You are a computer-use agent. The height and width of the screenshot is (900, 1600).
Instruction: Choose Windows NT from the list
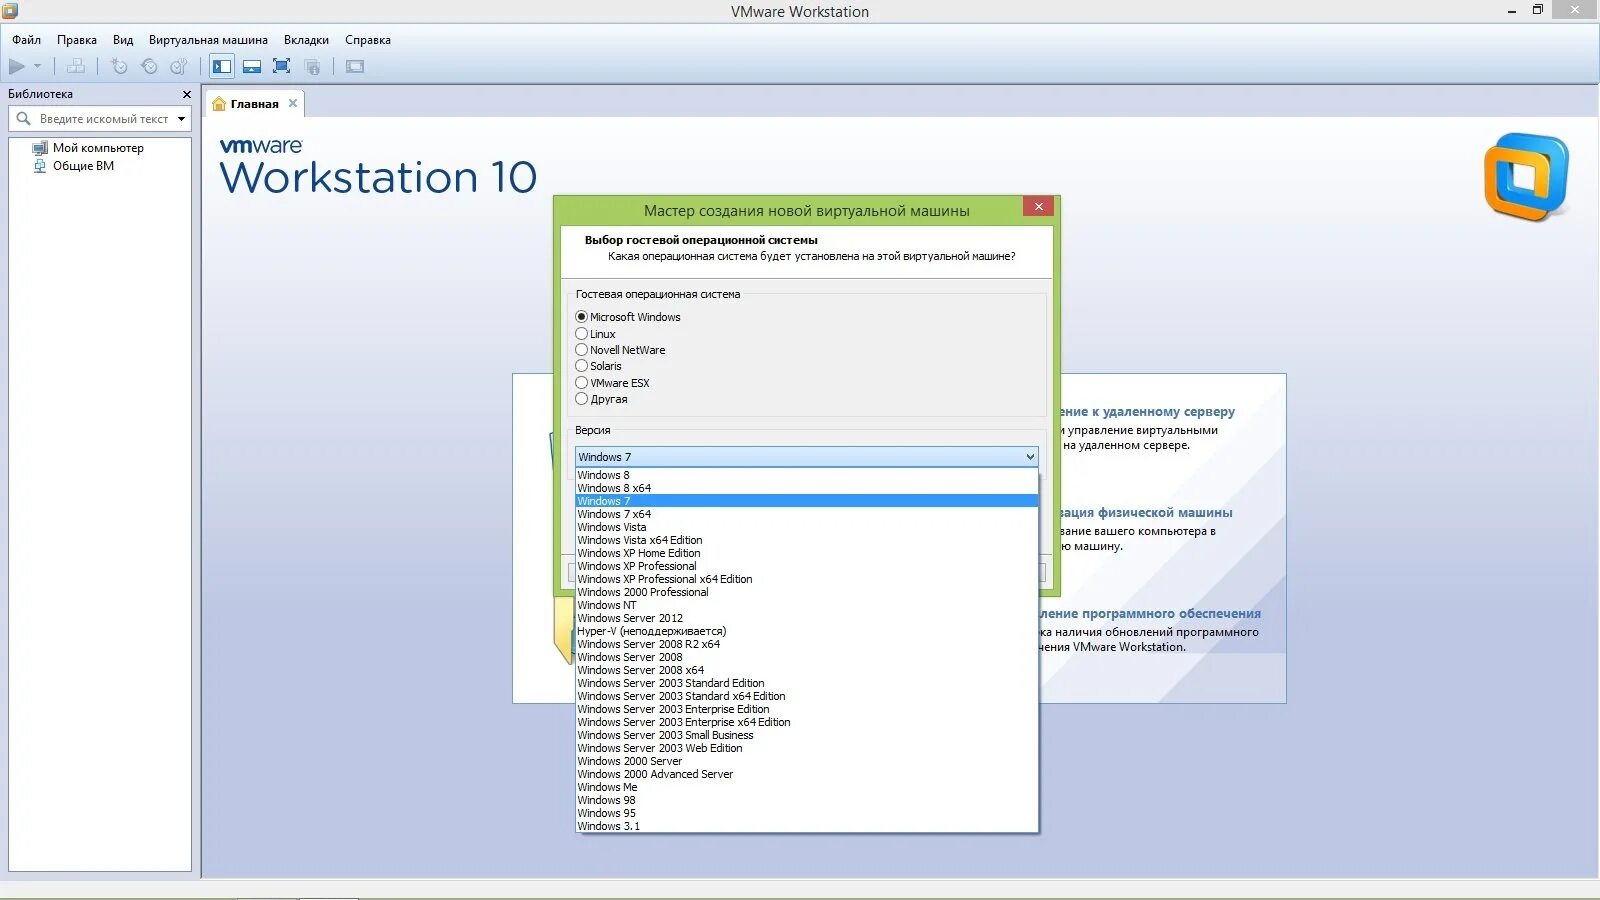tap(806, 605)
